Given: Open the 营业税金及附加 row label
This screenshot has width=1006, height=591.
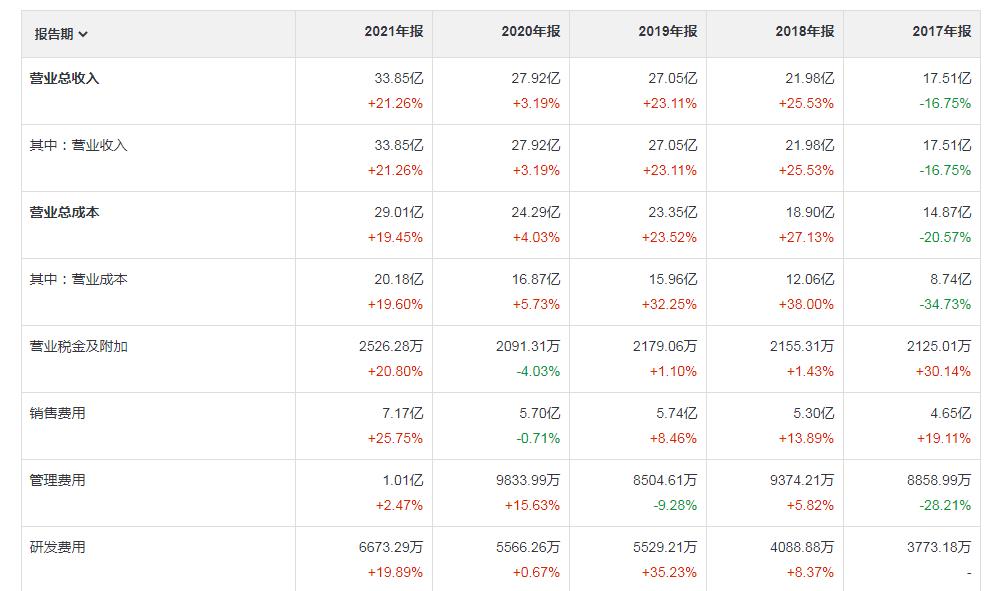Looking at the screenshot, I should 79,346.
